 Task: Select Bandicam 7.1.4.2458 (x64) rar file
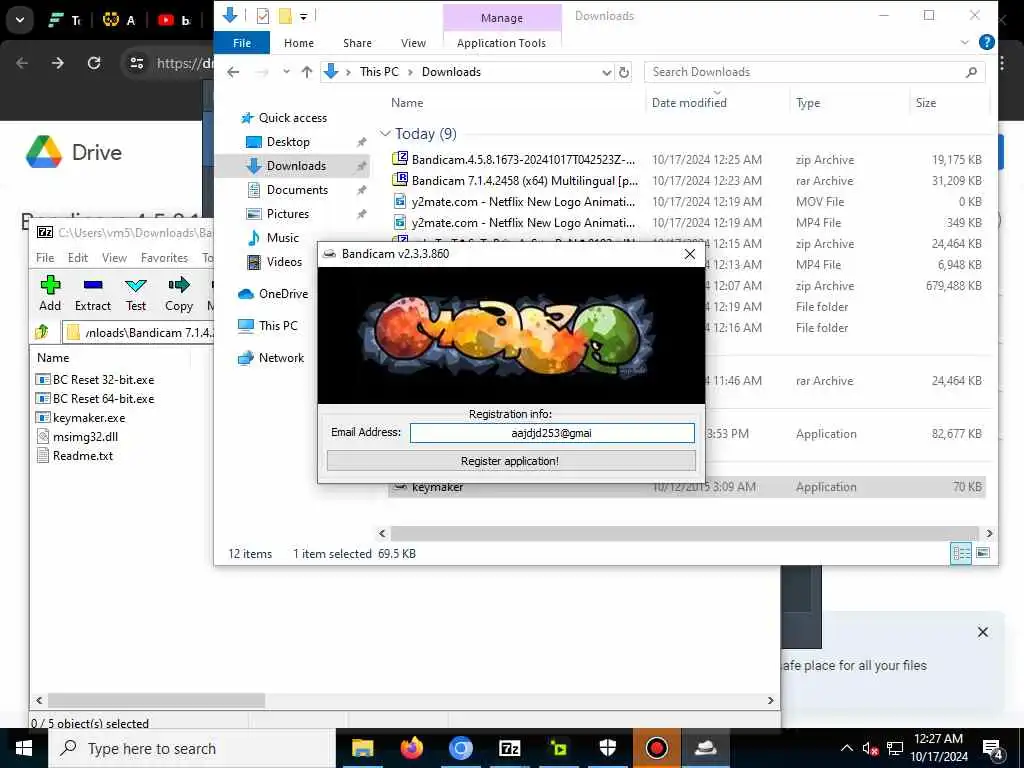tap(686, 180)
